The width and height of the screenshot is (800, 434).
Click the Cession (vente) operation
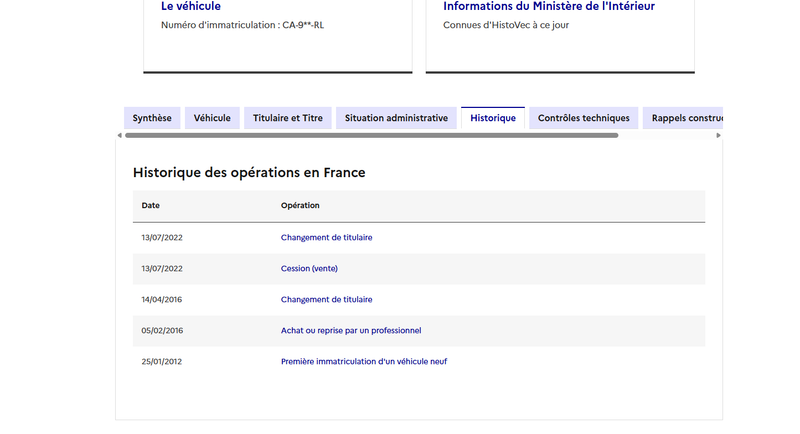point(309,269)
